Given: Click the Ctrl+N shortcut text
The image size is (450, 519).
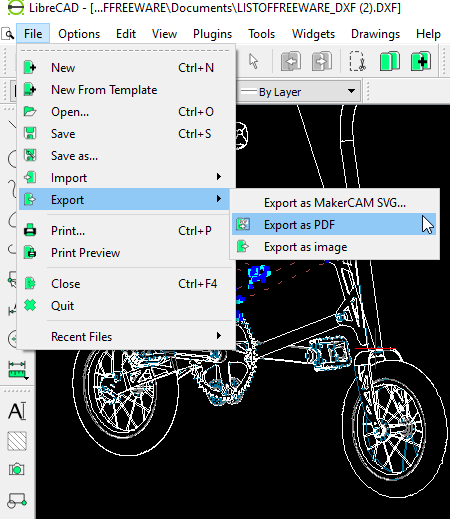Looking at the screenshot, I should (x=196, y=68).
